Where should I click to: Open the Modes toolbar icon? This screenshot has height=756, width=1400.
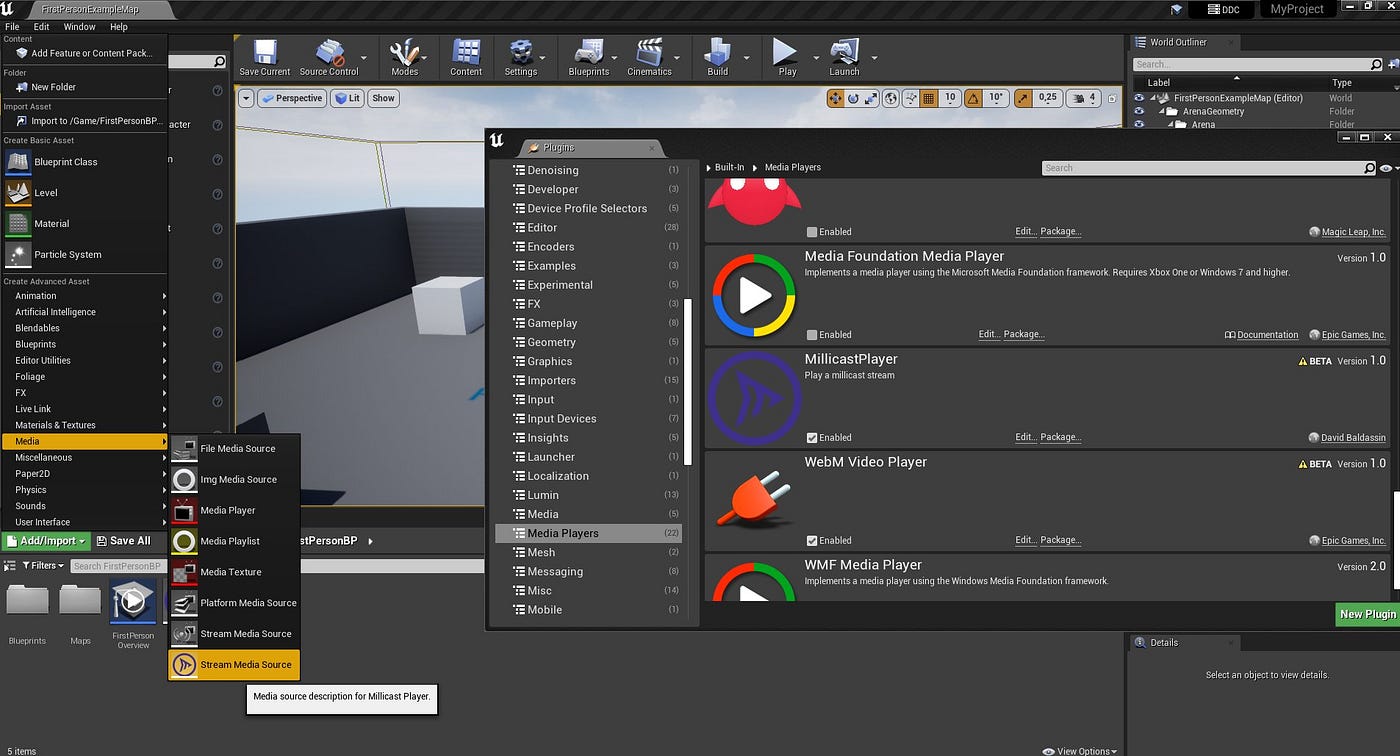point(405,57)
